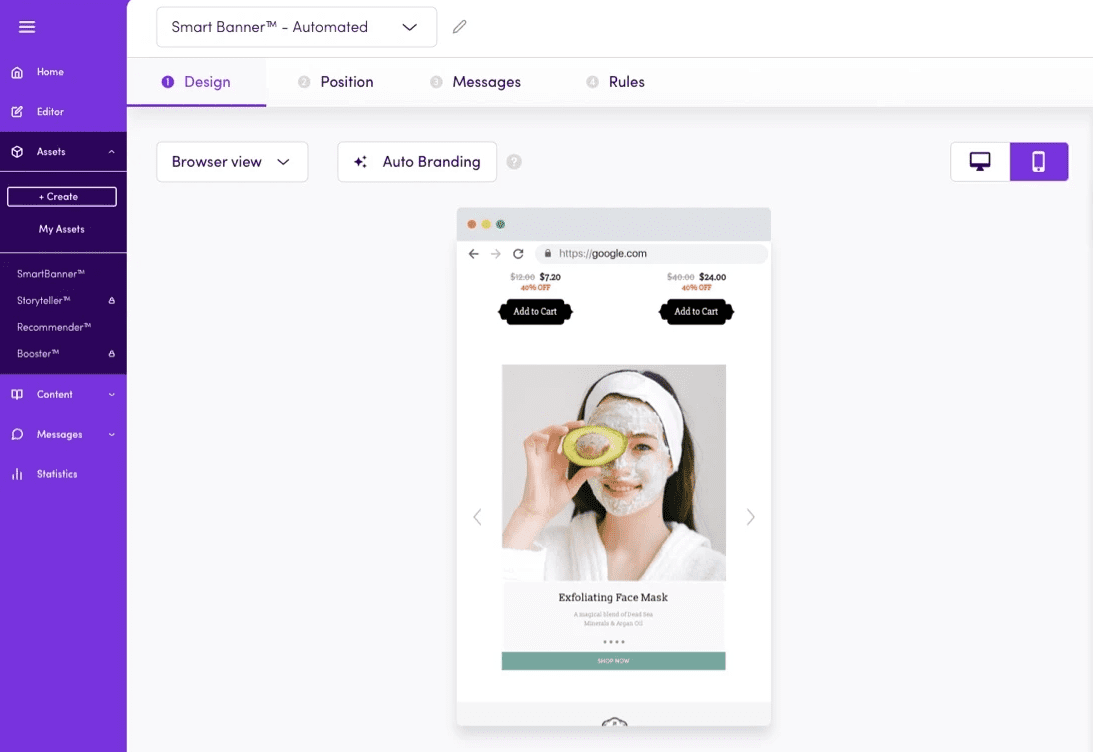Click the face mask product image
1093x752 pixels.
click(613, 472)
